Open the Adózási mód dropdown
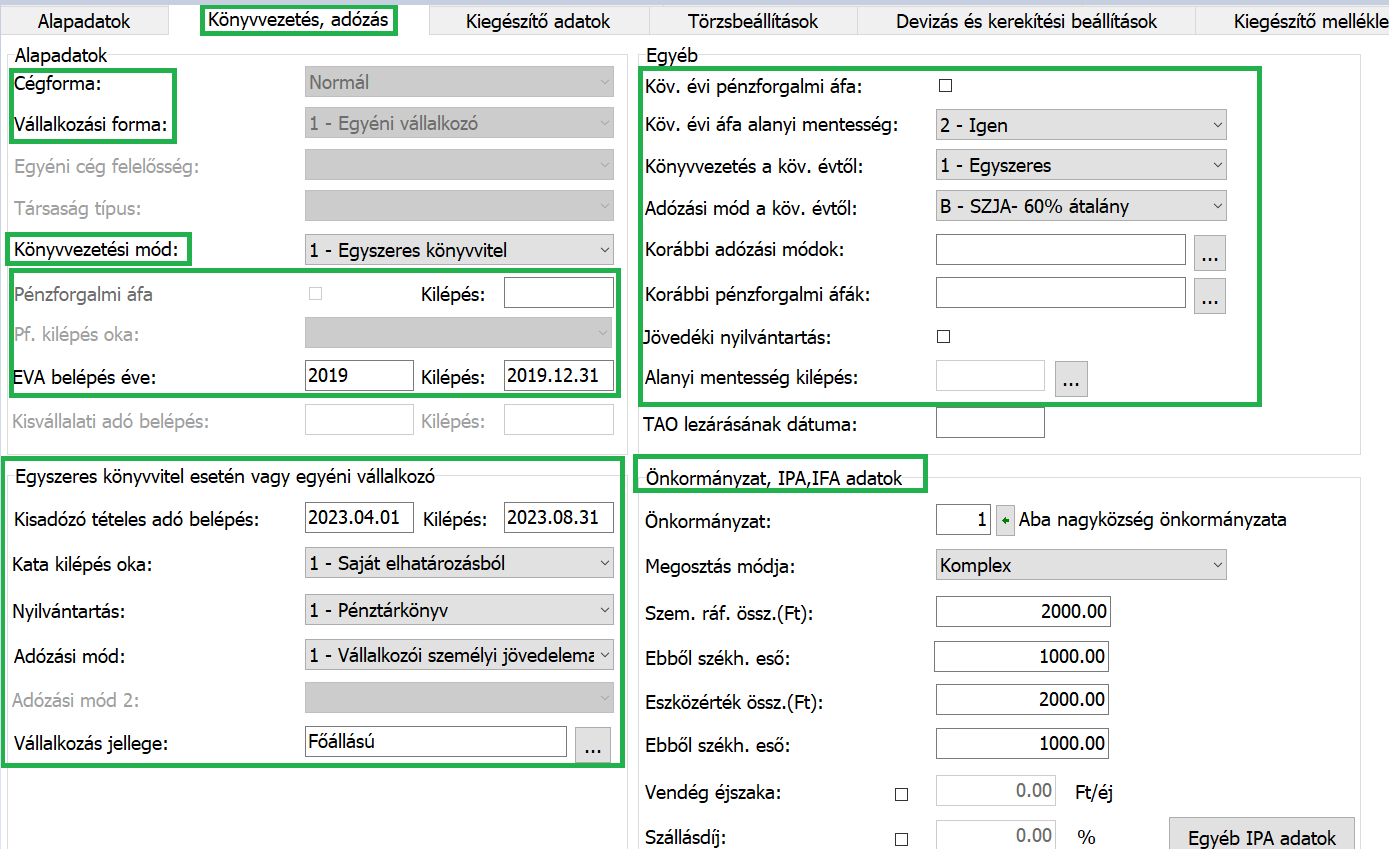The image size is (1389, 849). click(x=459, y=656)
